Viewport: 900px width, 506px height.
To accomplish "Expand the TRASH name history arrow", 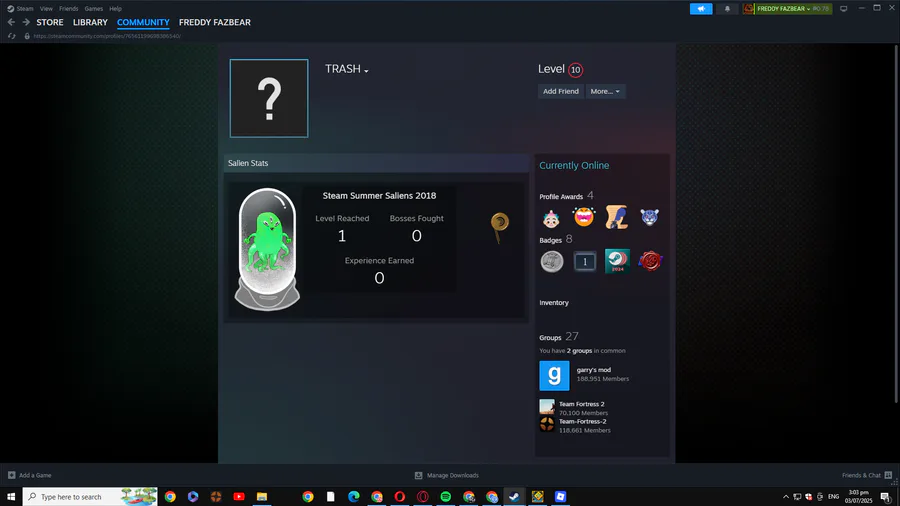I will tap(366, 71).
